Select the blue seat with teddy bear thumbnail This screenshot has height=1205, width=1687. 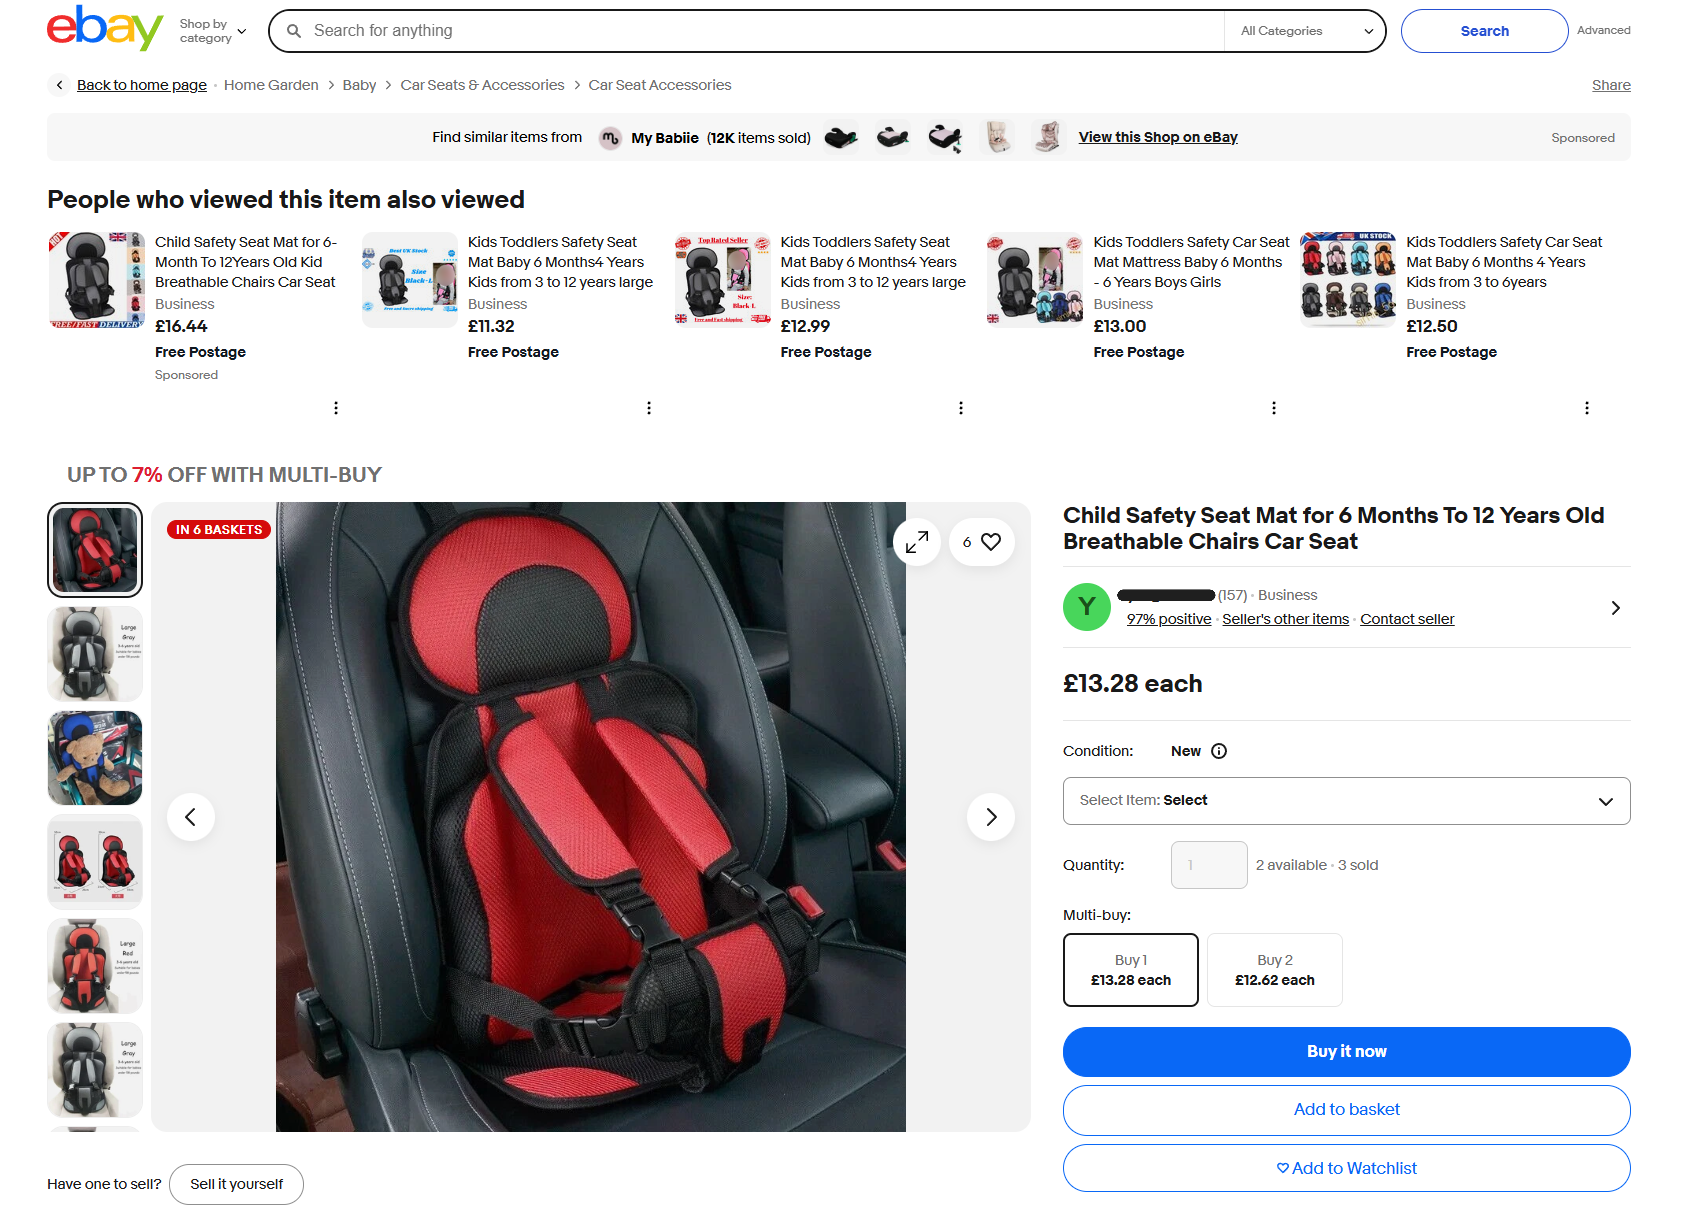95,758
